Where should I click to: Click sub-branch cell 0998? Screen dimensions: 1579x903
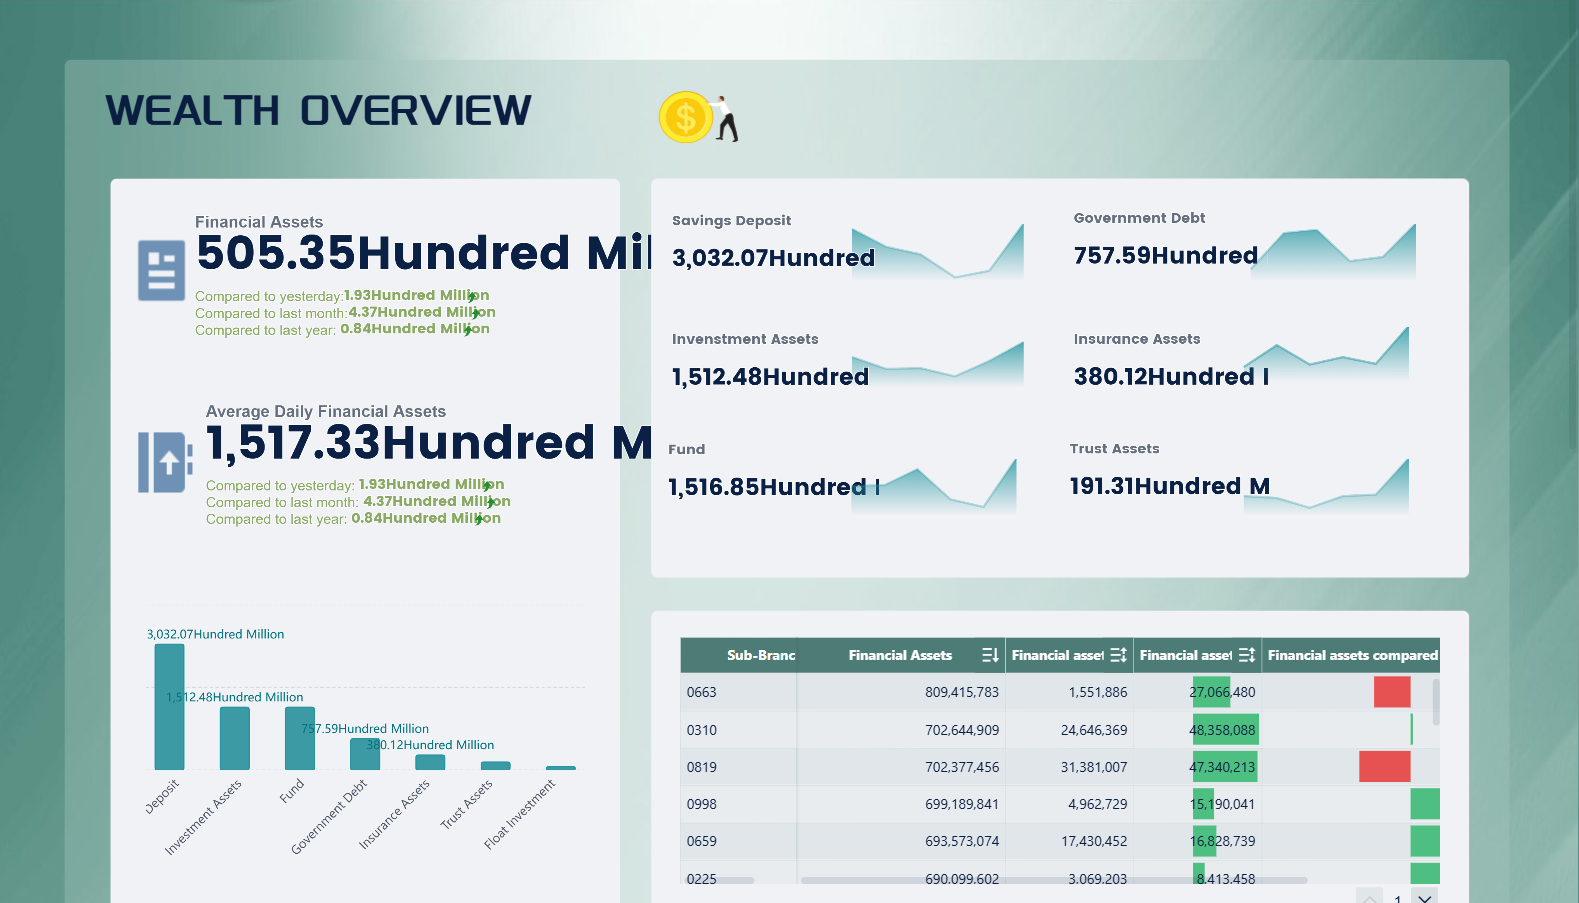pos(739,804)
